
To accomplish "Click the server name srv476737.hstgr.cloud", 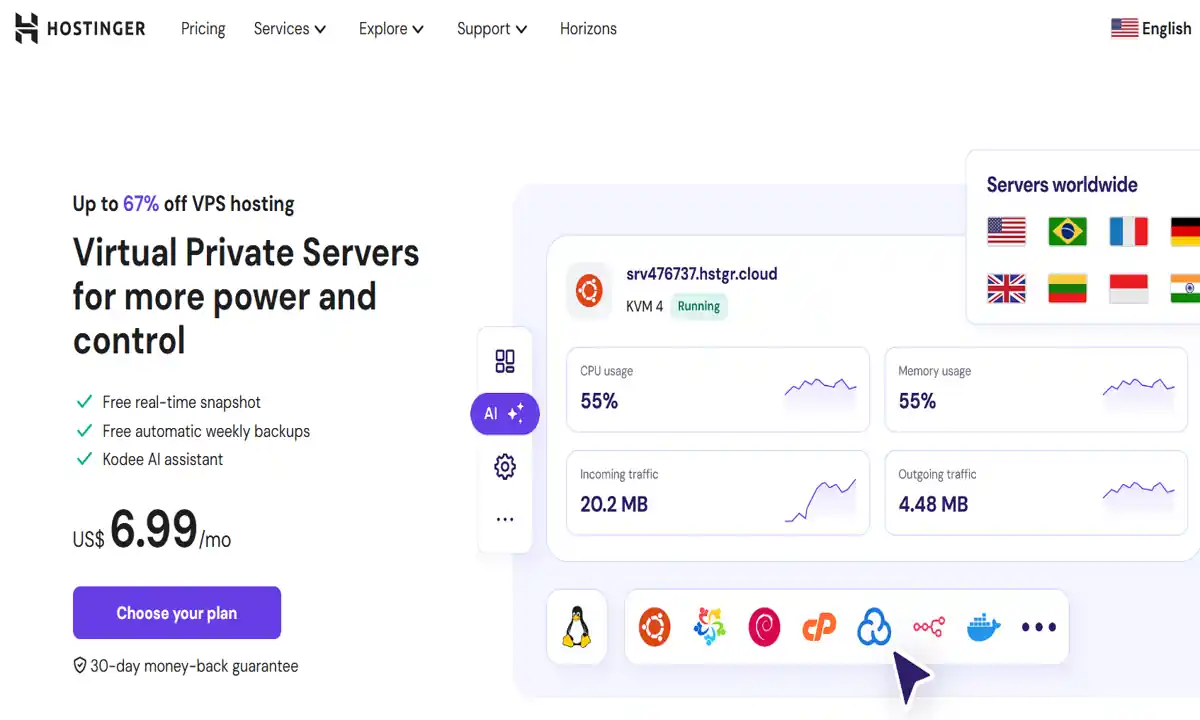I will (x=702, y=274).
